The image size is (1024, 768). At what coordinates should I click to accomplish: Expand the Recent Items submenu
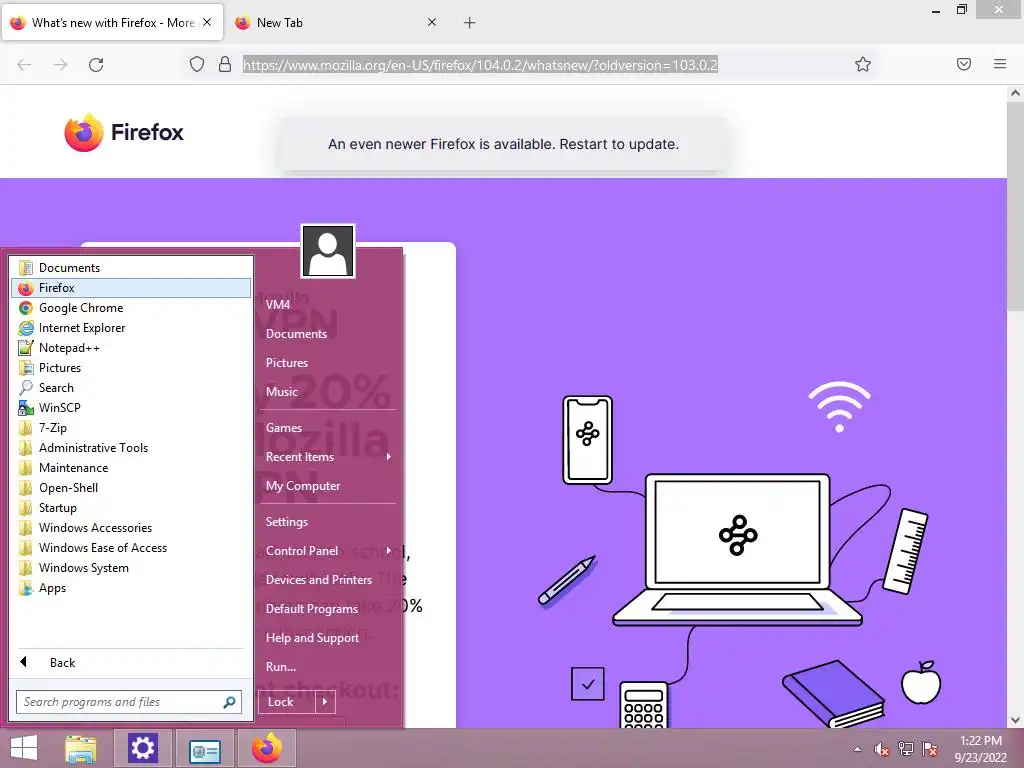[328, 457]
